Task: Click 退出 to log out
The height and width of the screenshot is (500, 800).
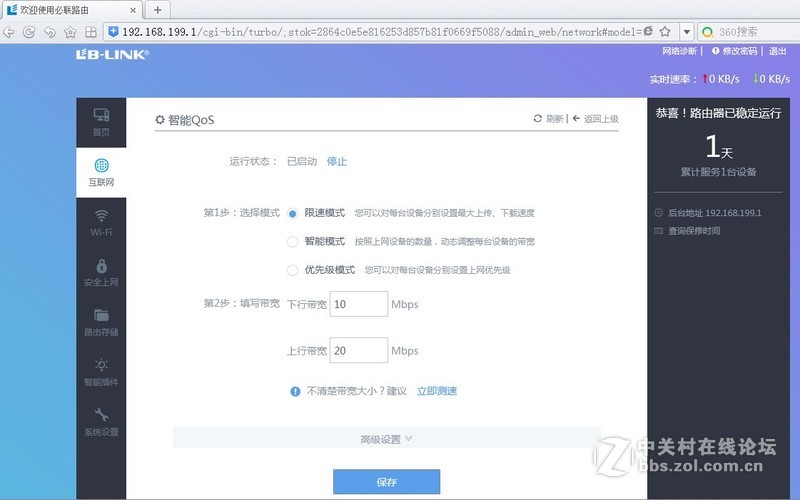Action: coord(778,51)
